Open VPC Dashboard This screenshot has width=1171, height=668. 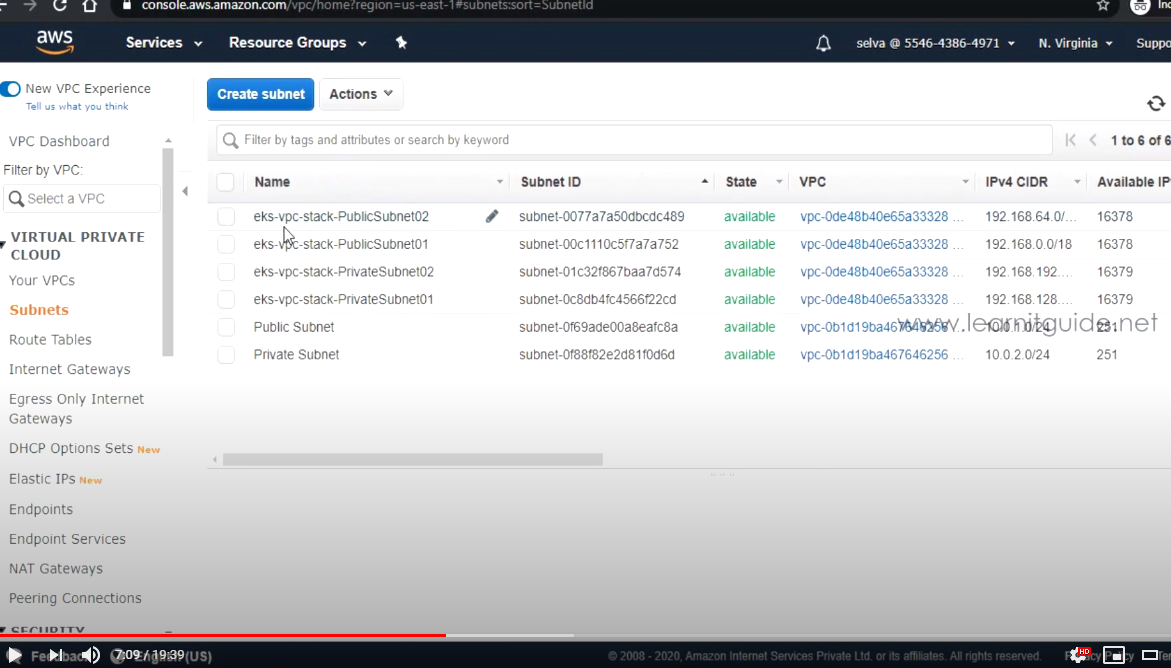point(59,141)
